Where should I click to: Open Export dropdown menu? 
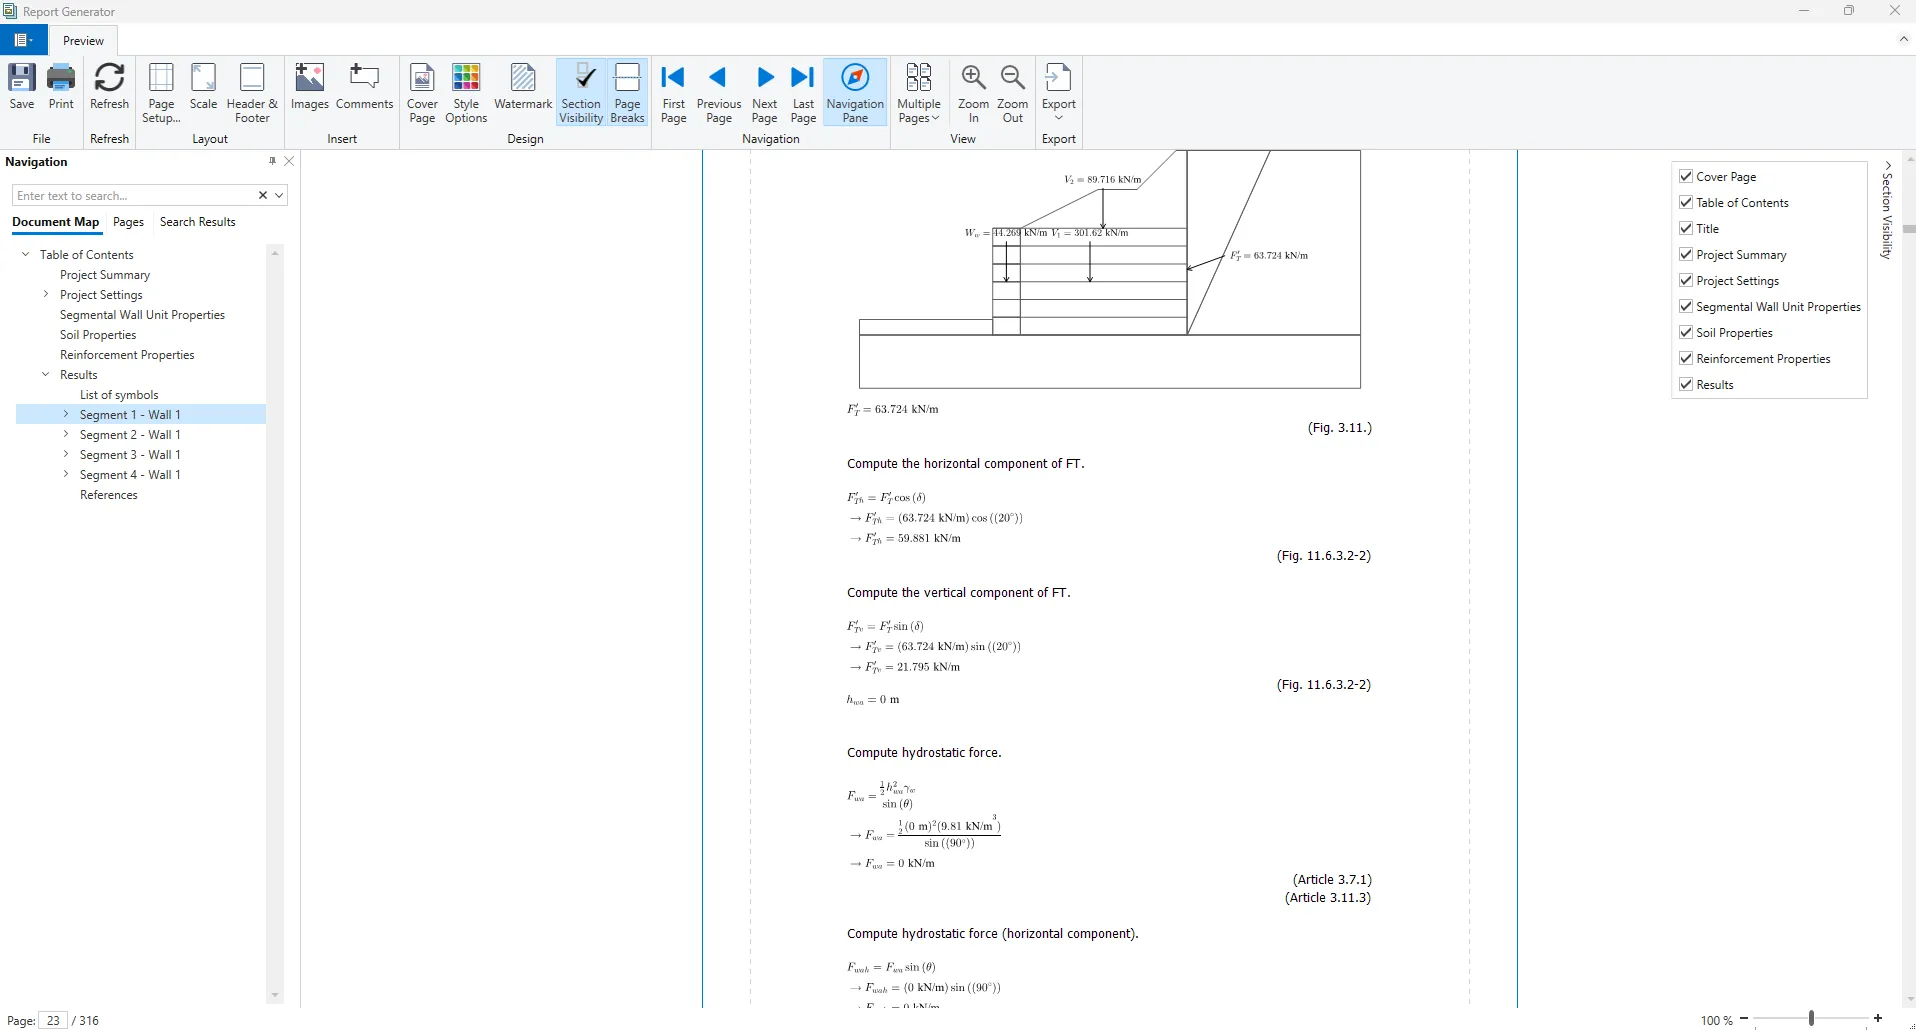click(1058, 93)
